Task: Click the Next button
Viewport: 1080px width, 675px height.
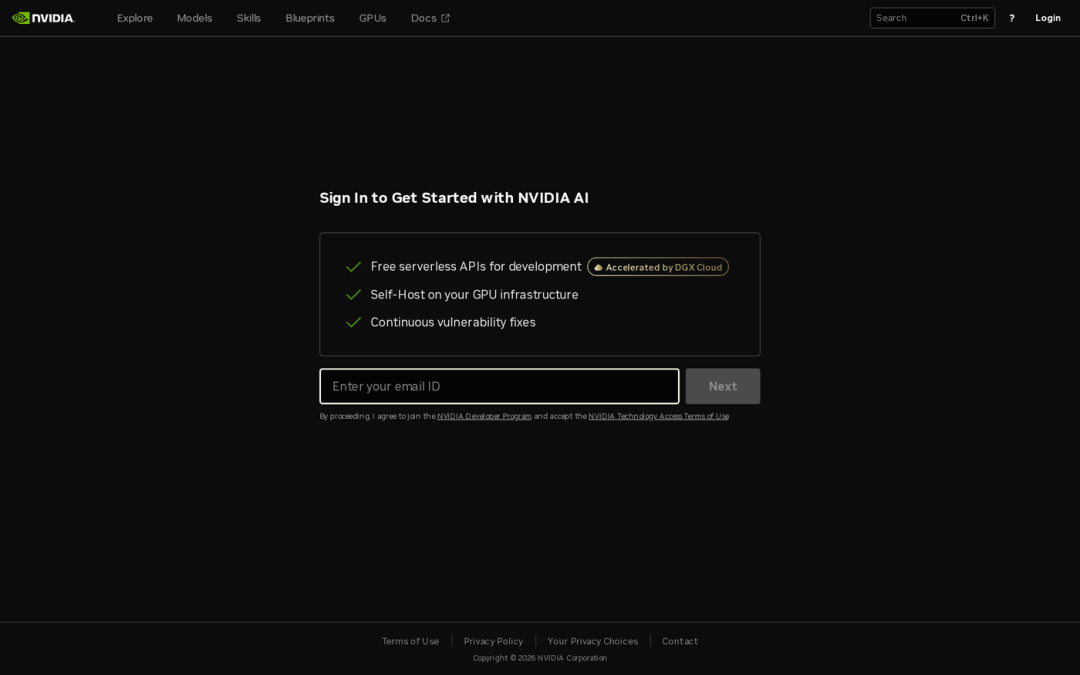Action: (723, 386)
